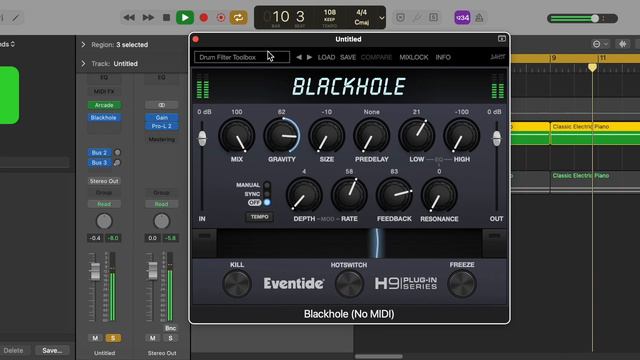Click the fast-forward transport button

click(x=148, y=18)
